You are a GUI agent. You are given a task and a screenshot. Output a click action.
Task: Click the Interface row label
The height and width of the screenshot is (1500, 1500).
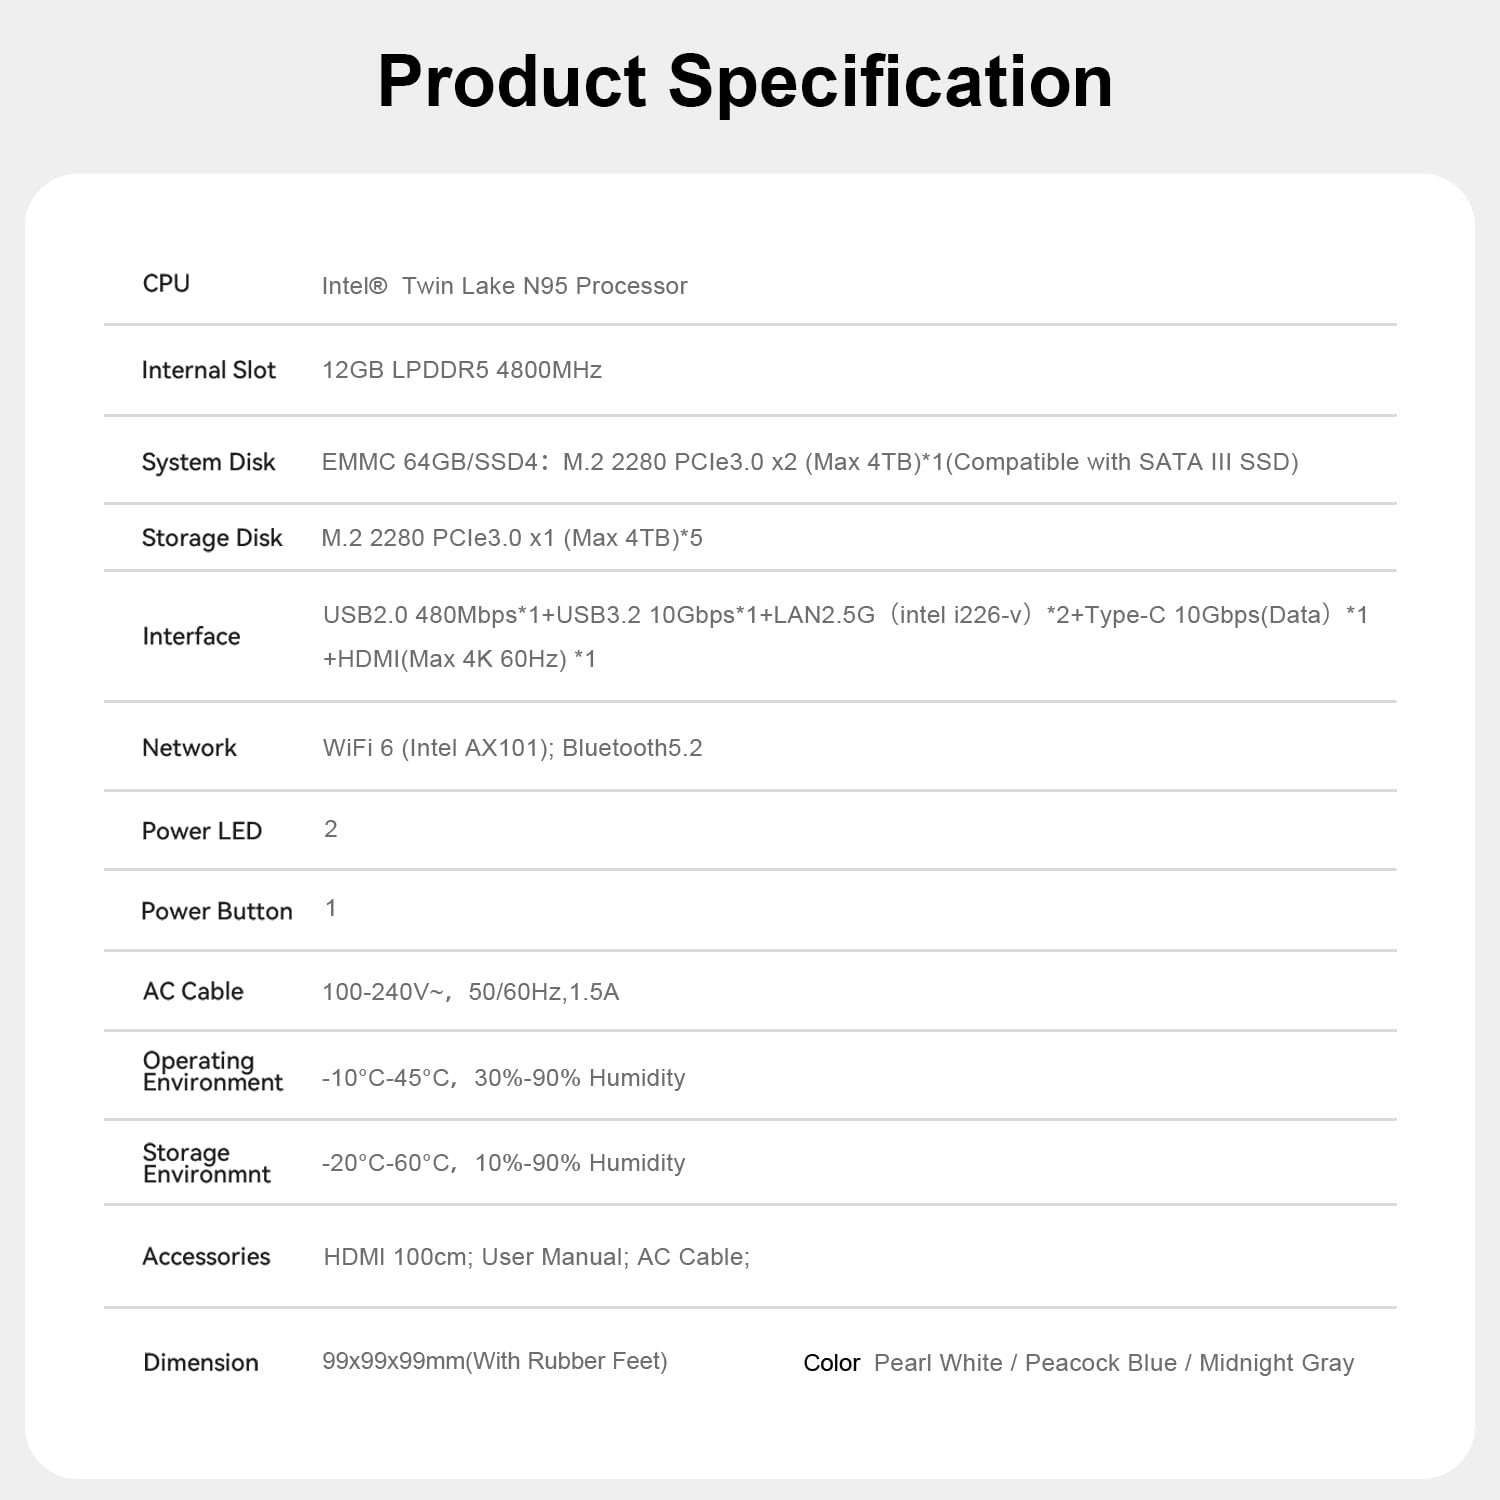tap(191, 636)
